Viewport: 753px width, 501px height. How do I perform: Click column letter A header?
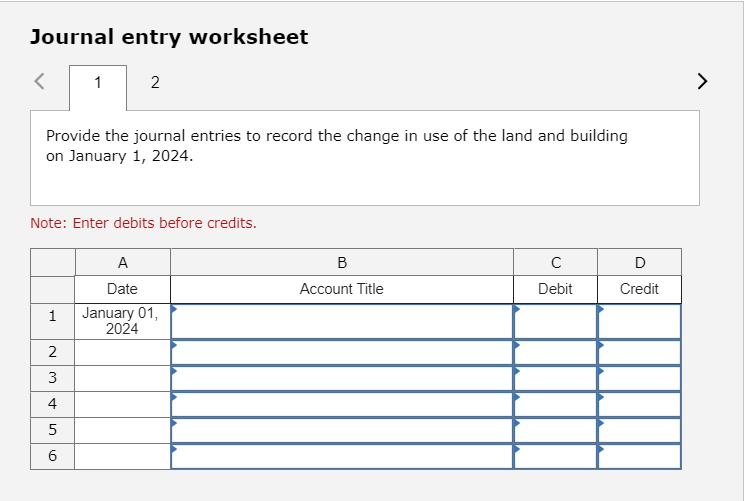[122, 262]
